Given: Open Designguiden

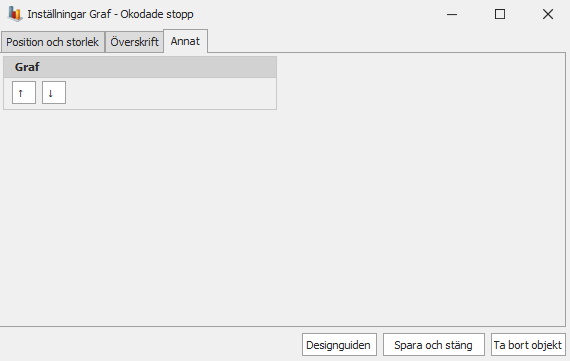Looking at the screenshot, I should pyautogui.click(x=339, y=345).
